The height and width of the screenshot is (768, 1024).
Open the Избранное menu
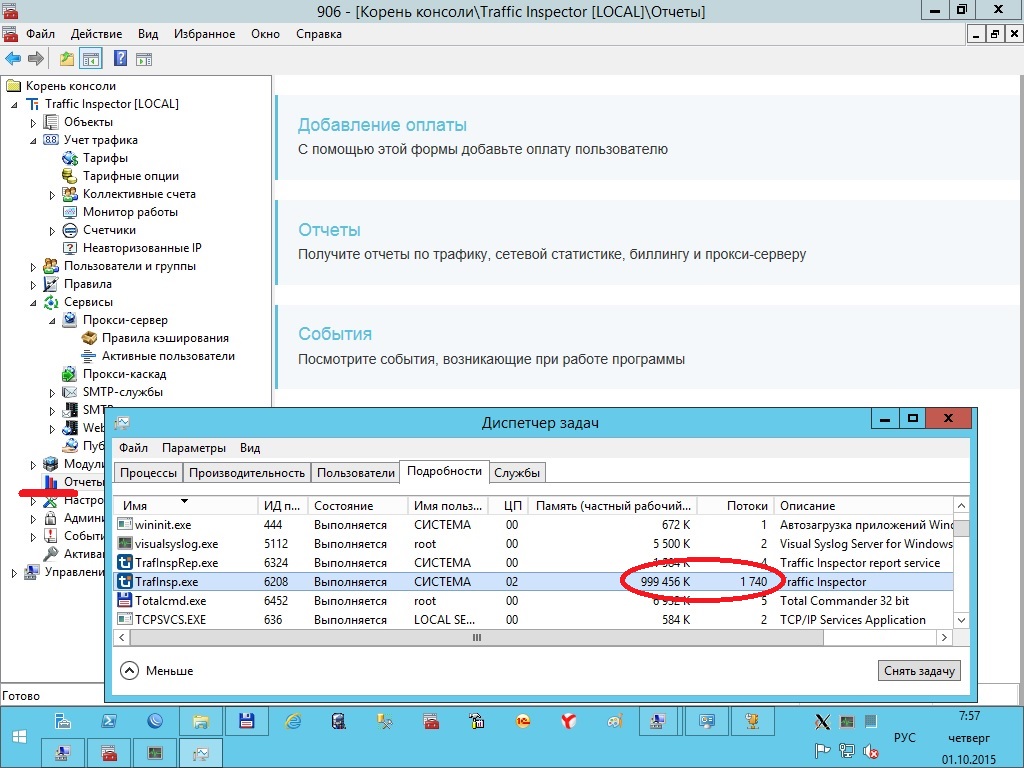[x=204, y=34]
